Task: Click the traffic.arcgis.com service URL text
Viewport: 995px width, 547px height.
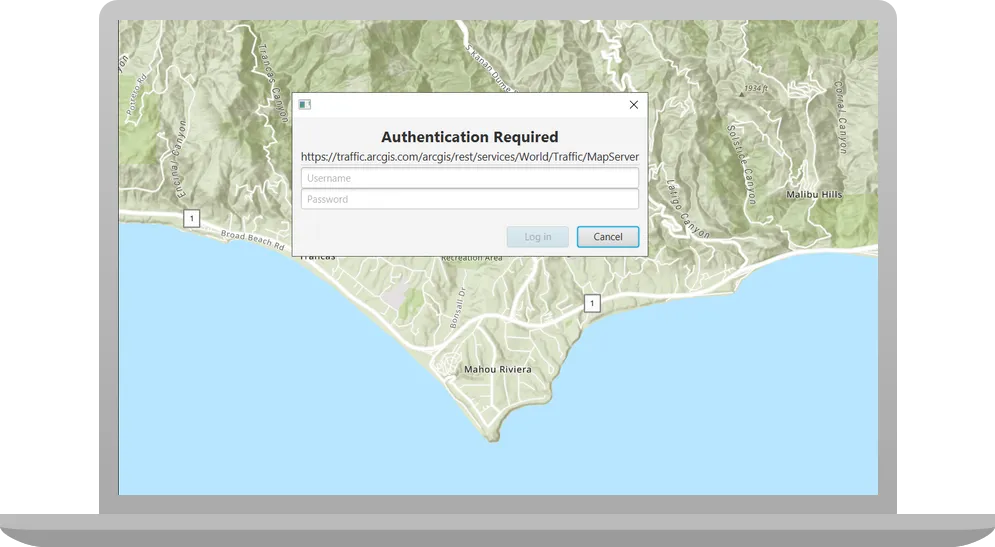Action: 470,157
